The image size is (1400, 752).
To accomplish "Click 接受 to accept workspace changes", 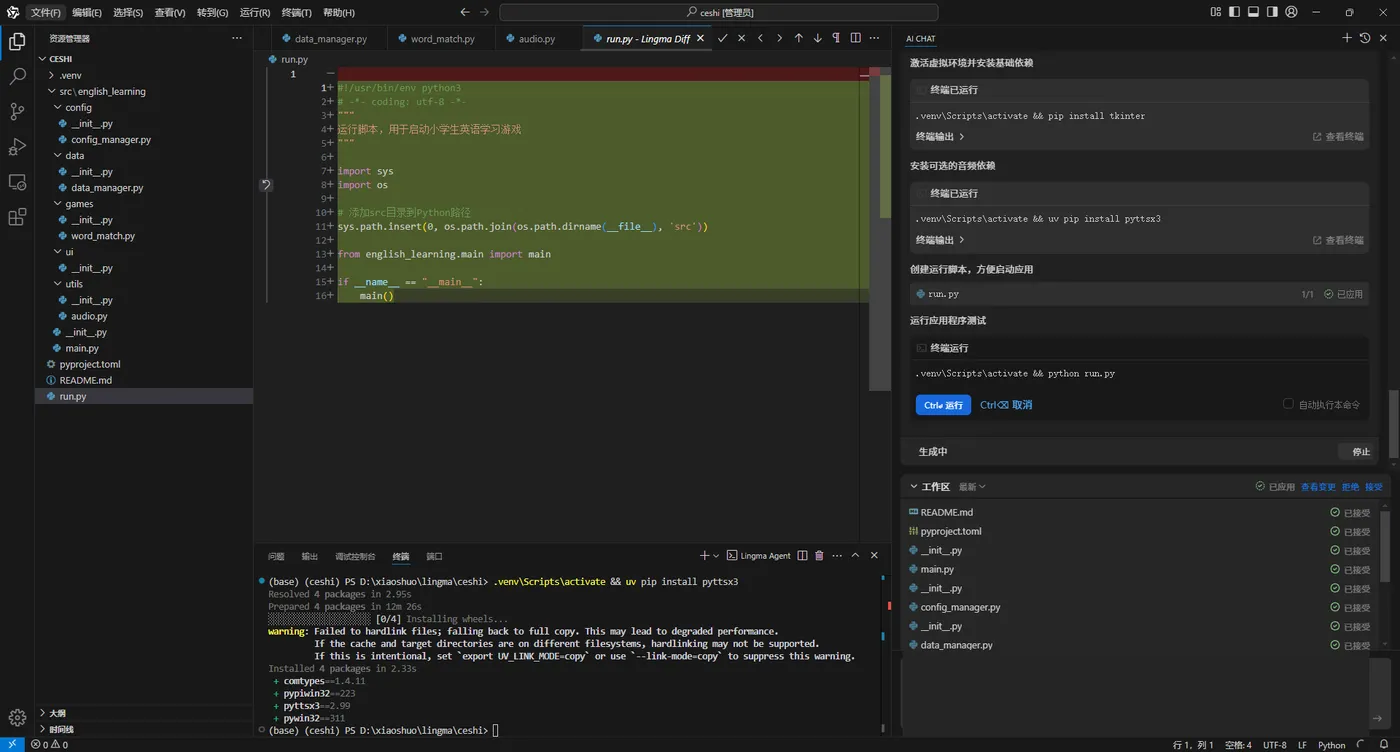I will [1374, 487].
